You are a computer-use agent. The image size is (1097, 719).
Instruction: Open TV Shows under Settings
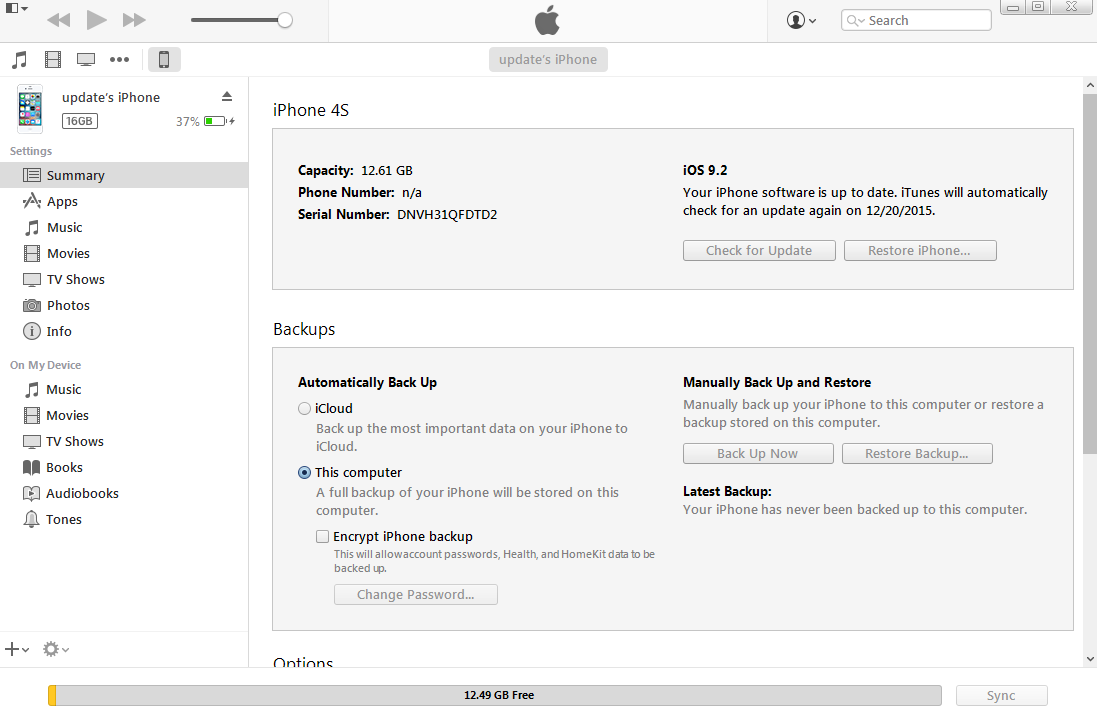click(124, 279)
